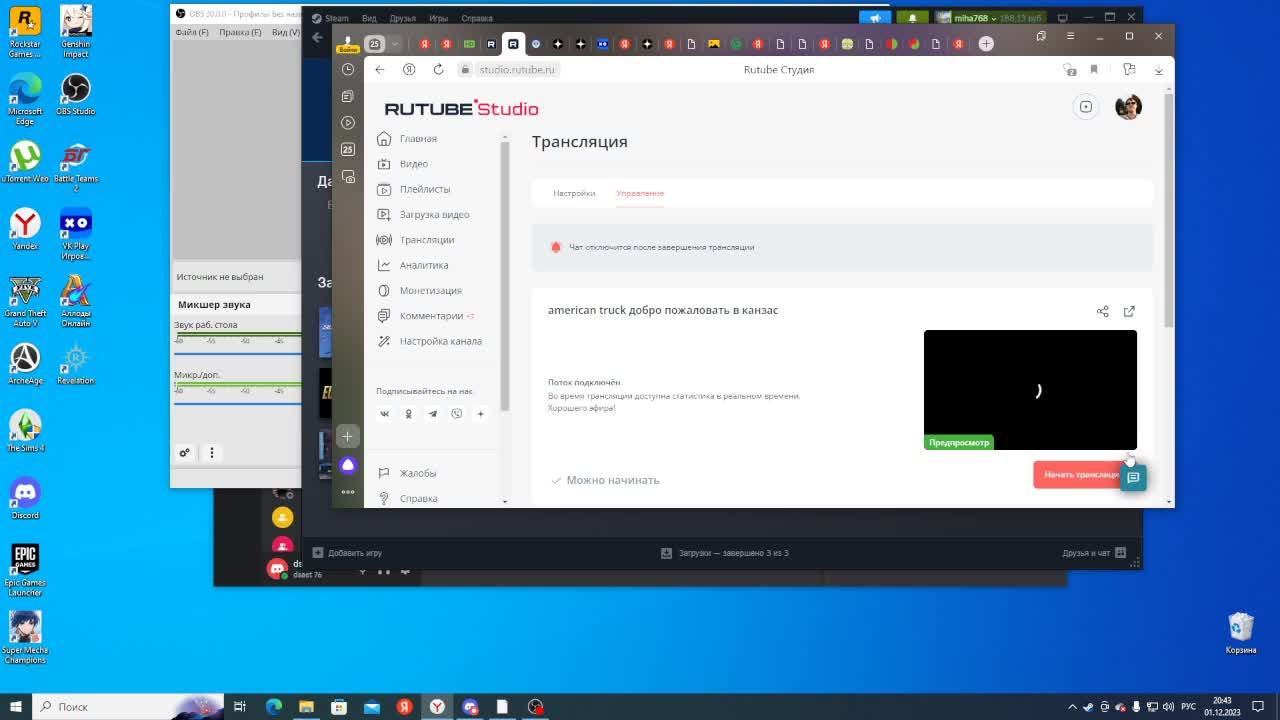Open the Alice assistant in the browser sidebar
Screen dimensions: 1280x720
(348, 465)
